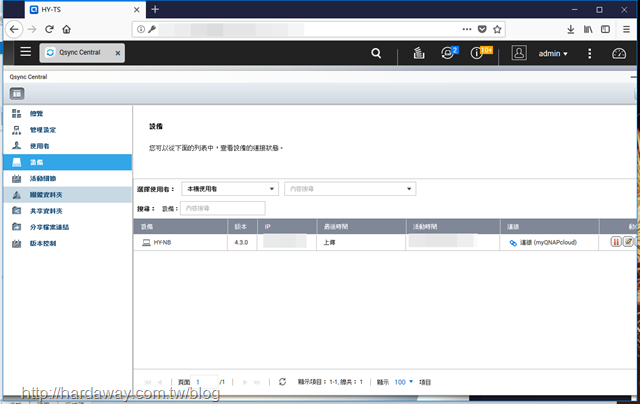
Task: Click the site information icon in address bar
Action: coord(140,29)
